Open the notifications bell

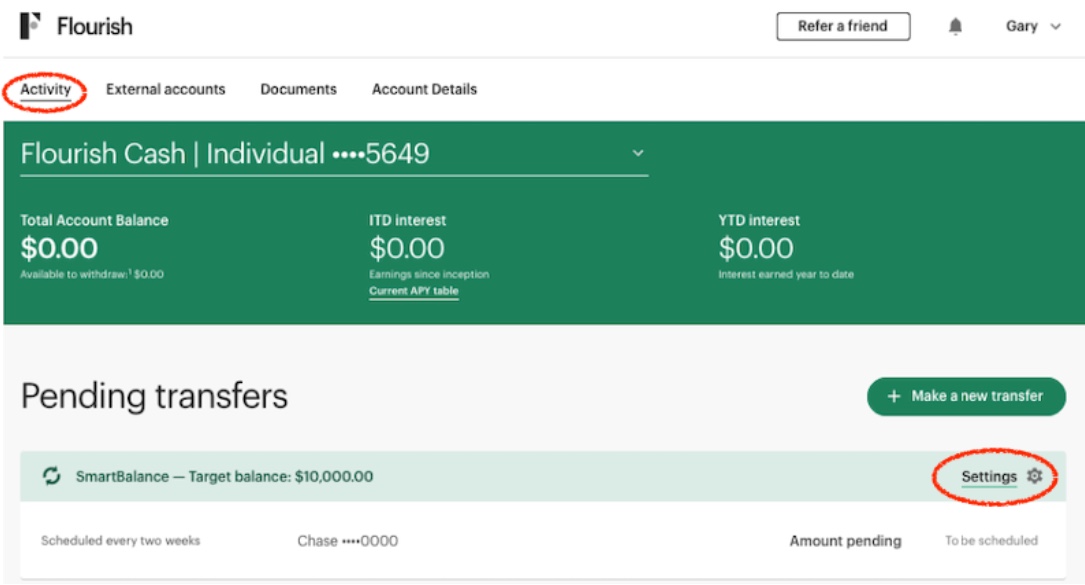click(955, 26)
